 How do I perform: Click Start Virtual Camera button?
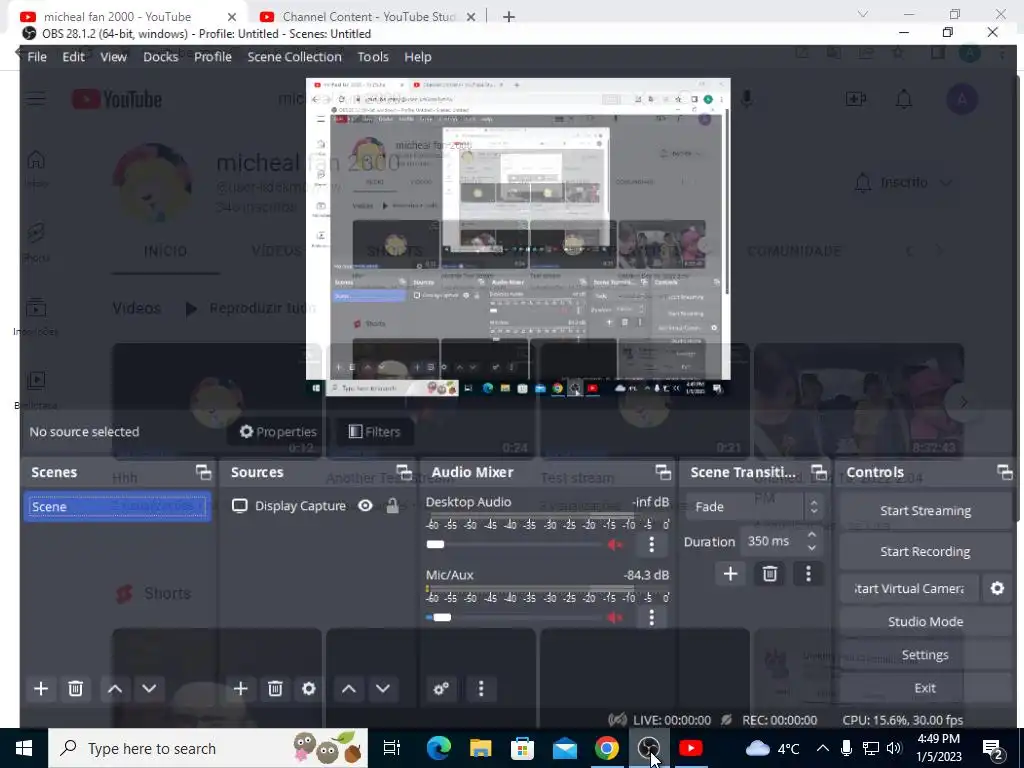click(x=908, y=588)
